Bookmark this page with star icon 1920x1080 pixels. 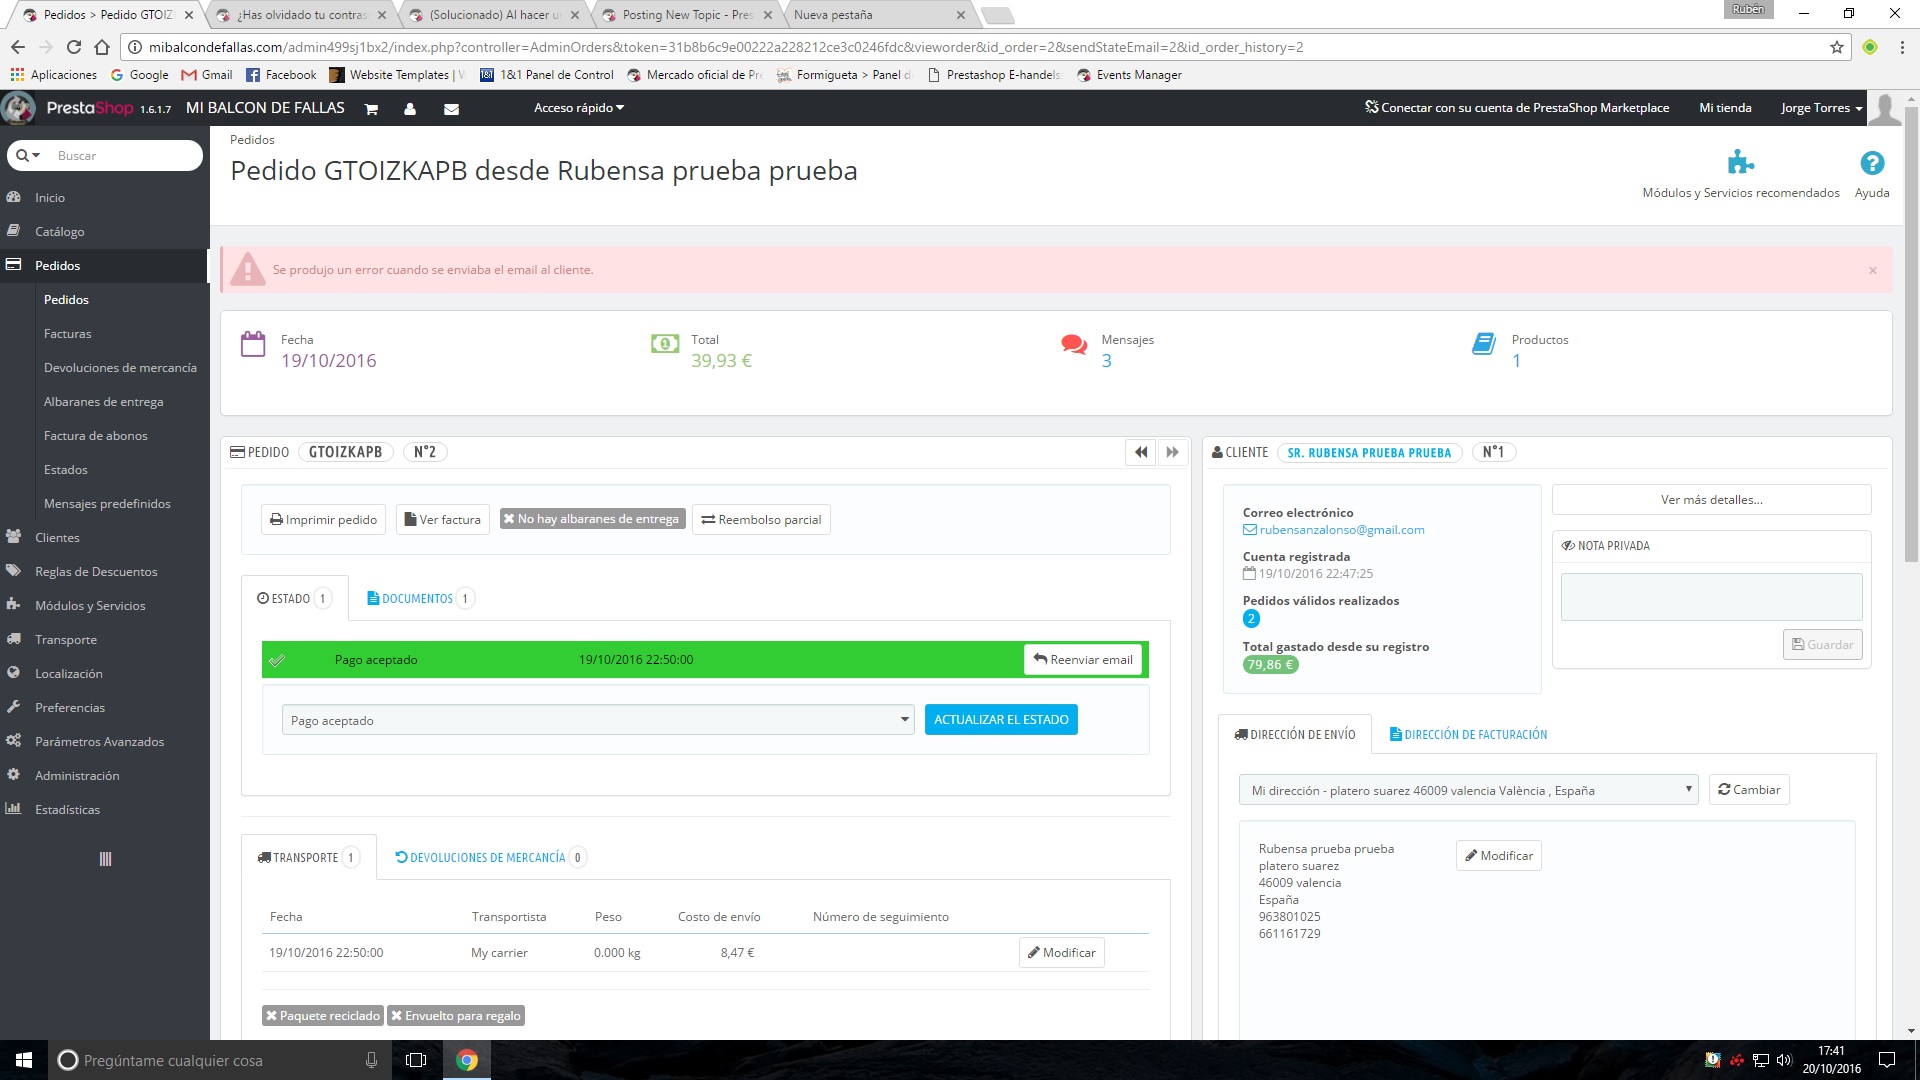(x=1837, y=47)
